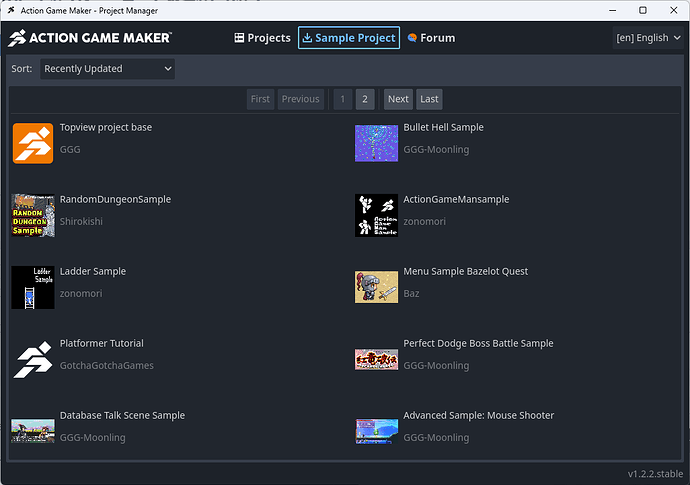Maximize the Project Manager window

(643, 10)
